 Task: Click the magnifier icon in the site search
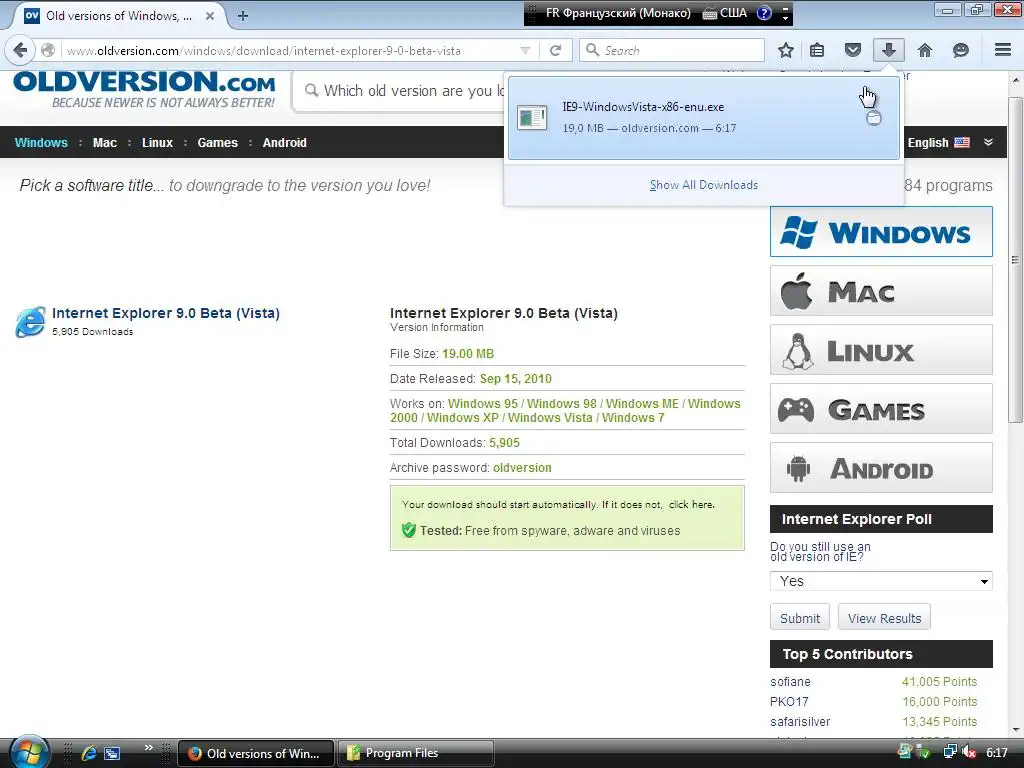(x=312, y=91)
